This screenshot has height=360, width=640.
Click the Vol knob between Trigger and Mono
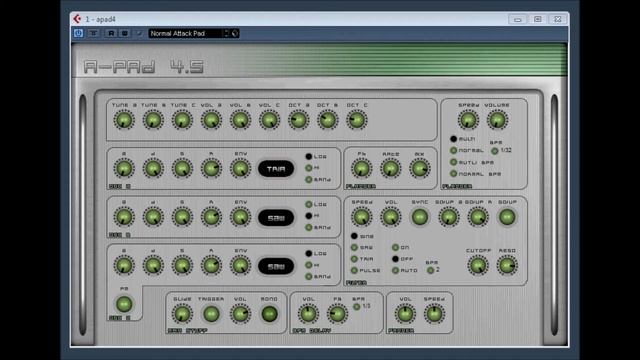point(240,314)
